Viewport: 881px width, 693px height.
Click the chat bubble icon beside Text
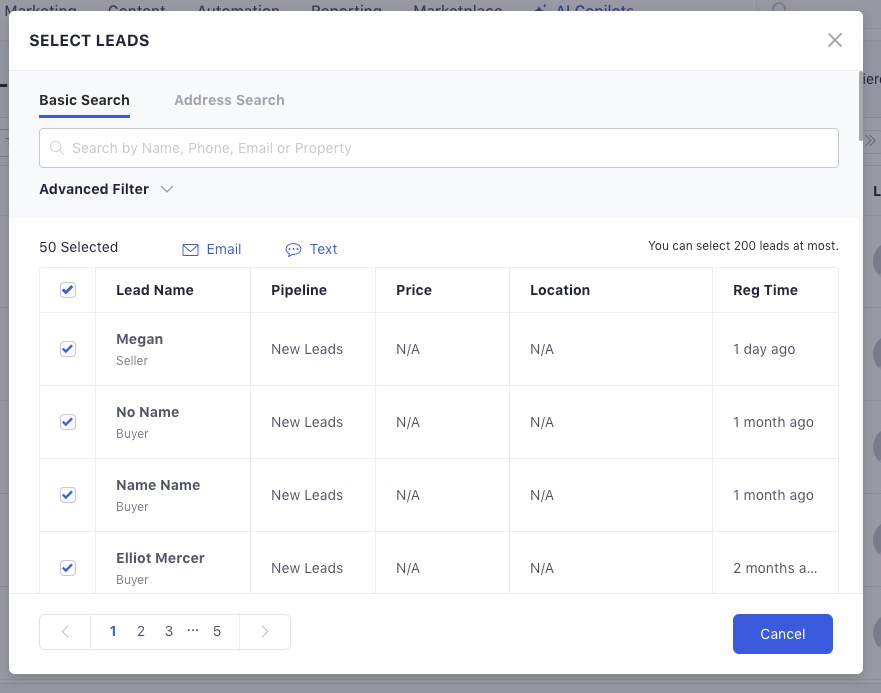(x=293, y=250)
